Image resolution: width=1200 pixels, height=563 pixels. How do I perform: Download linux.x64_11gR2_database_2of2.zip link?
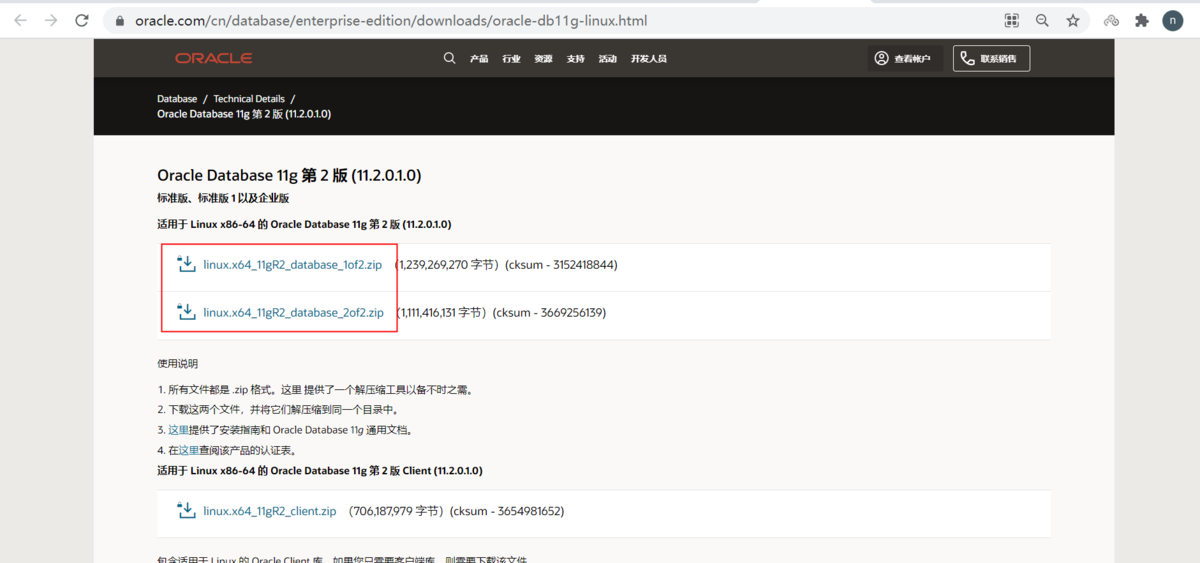(x=293, y=313)
